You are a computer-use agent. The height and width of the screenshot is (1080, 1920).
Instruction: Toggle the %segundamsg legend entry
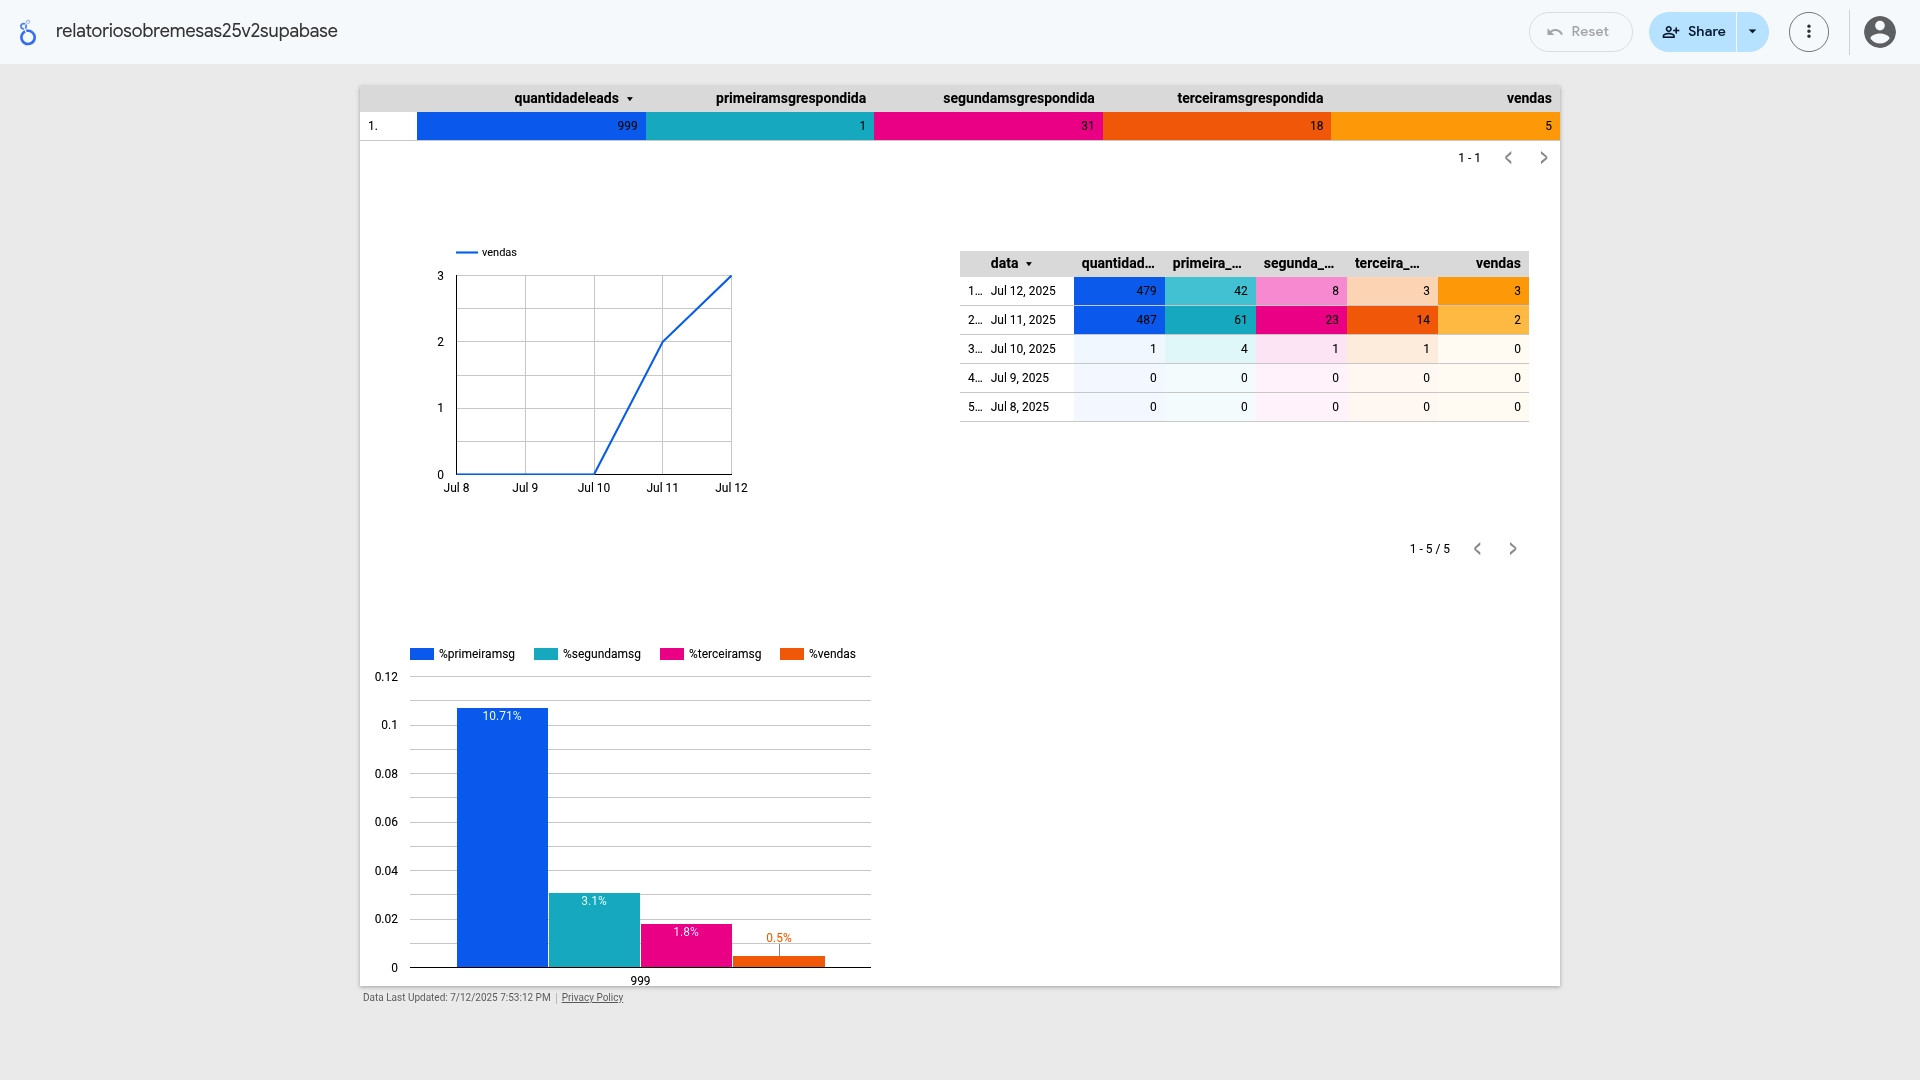[600, 654]
